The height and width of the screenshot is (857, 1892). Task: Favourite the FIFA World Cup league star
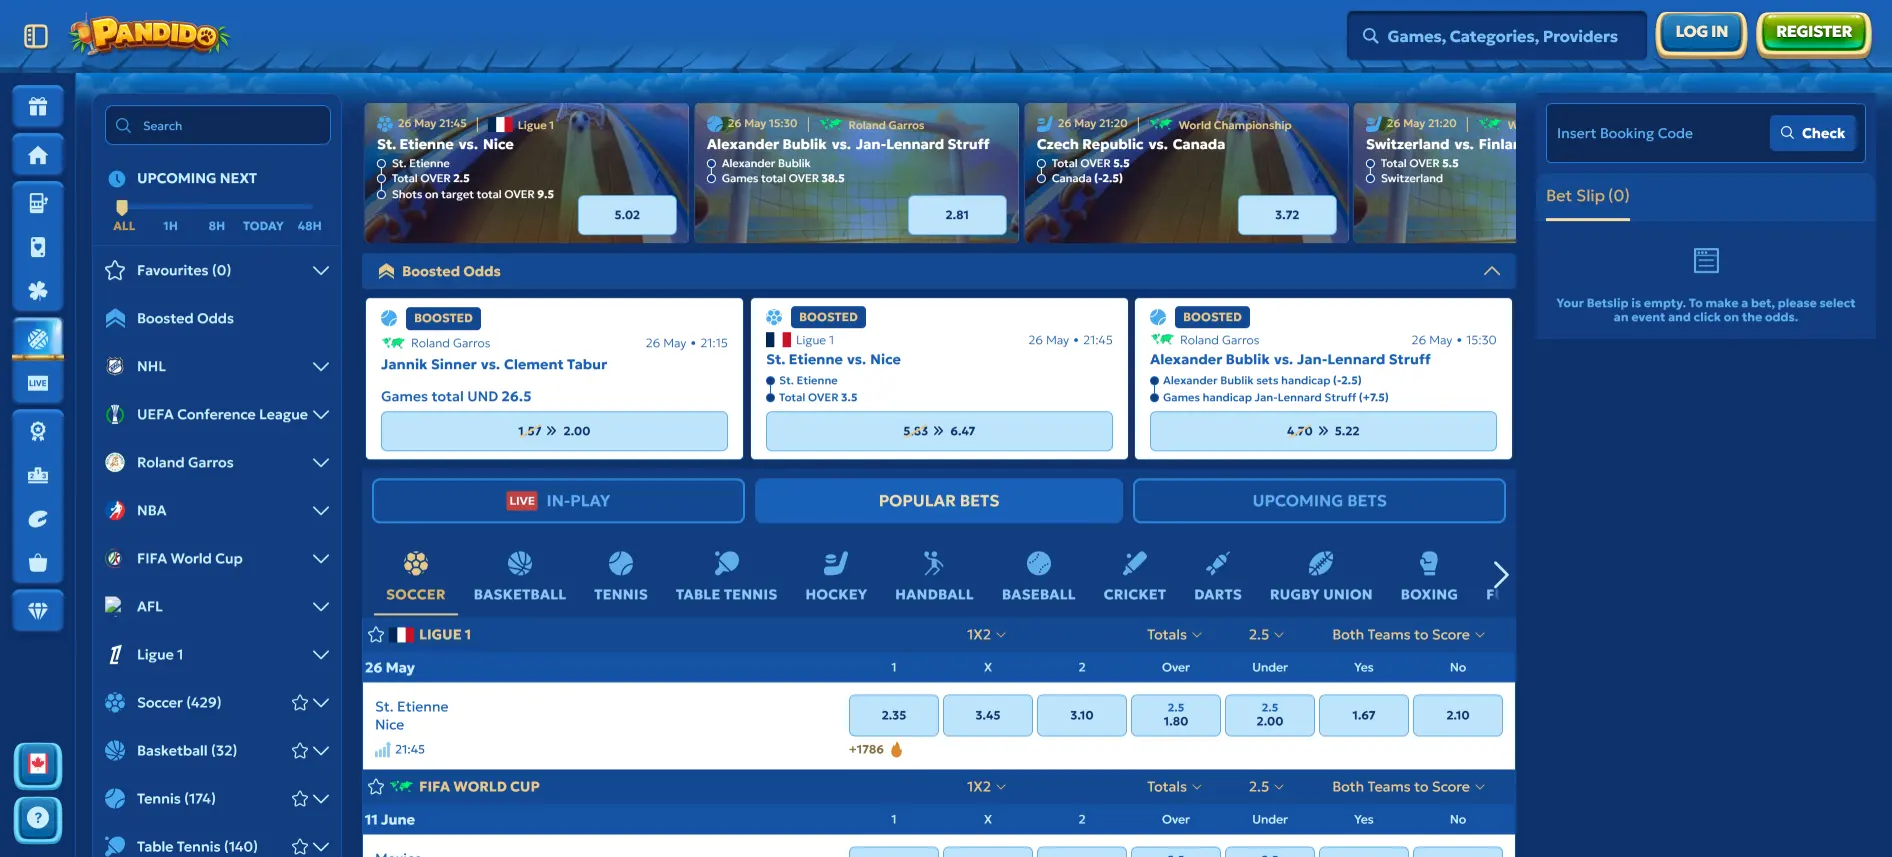[376, 786]
